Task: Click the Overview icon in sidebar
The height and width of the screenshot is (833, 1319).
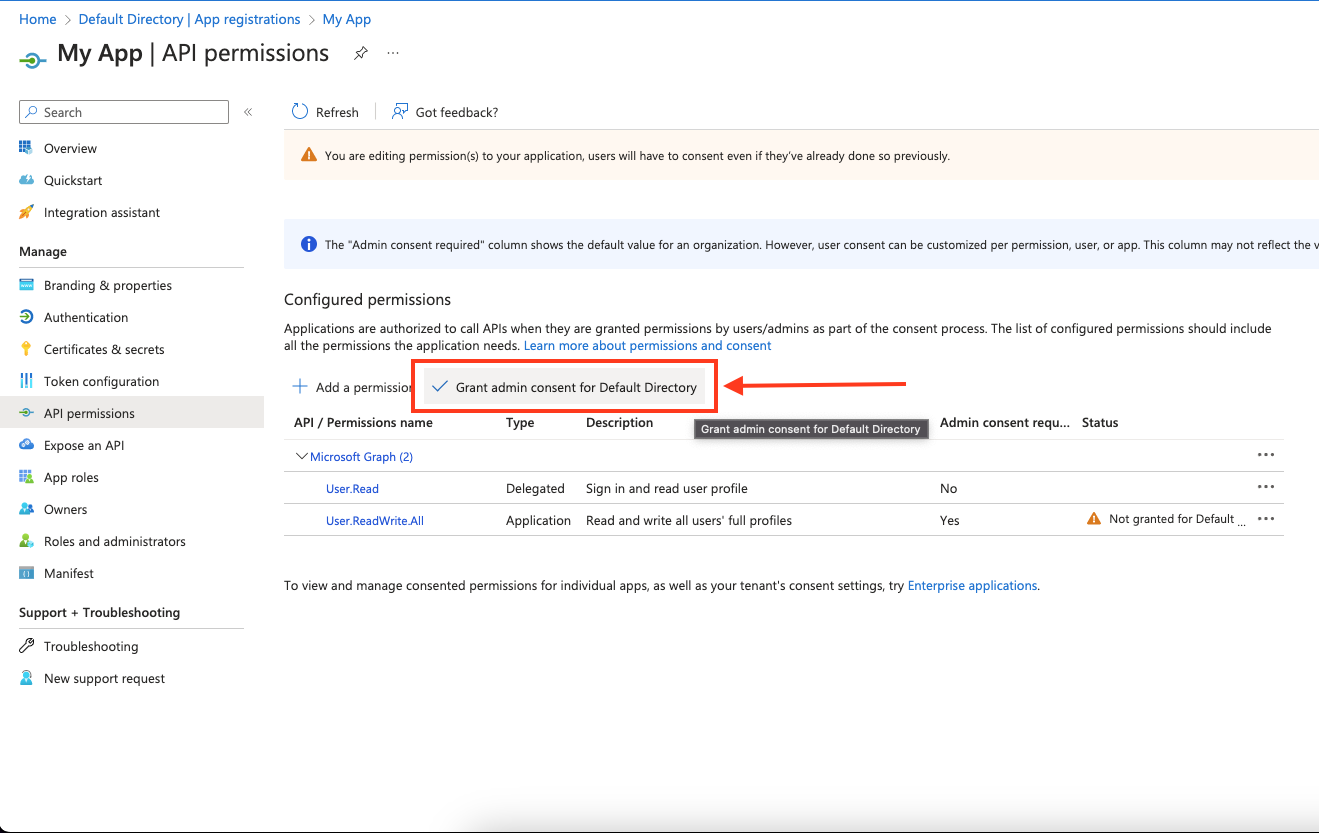Action: [26, 148]
